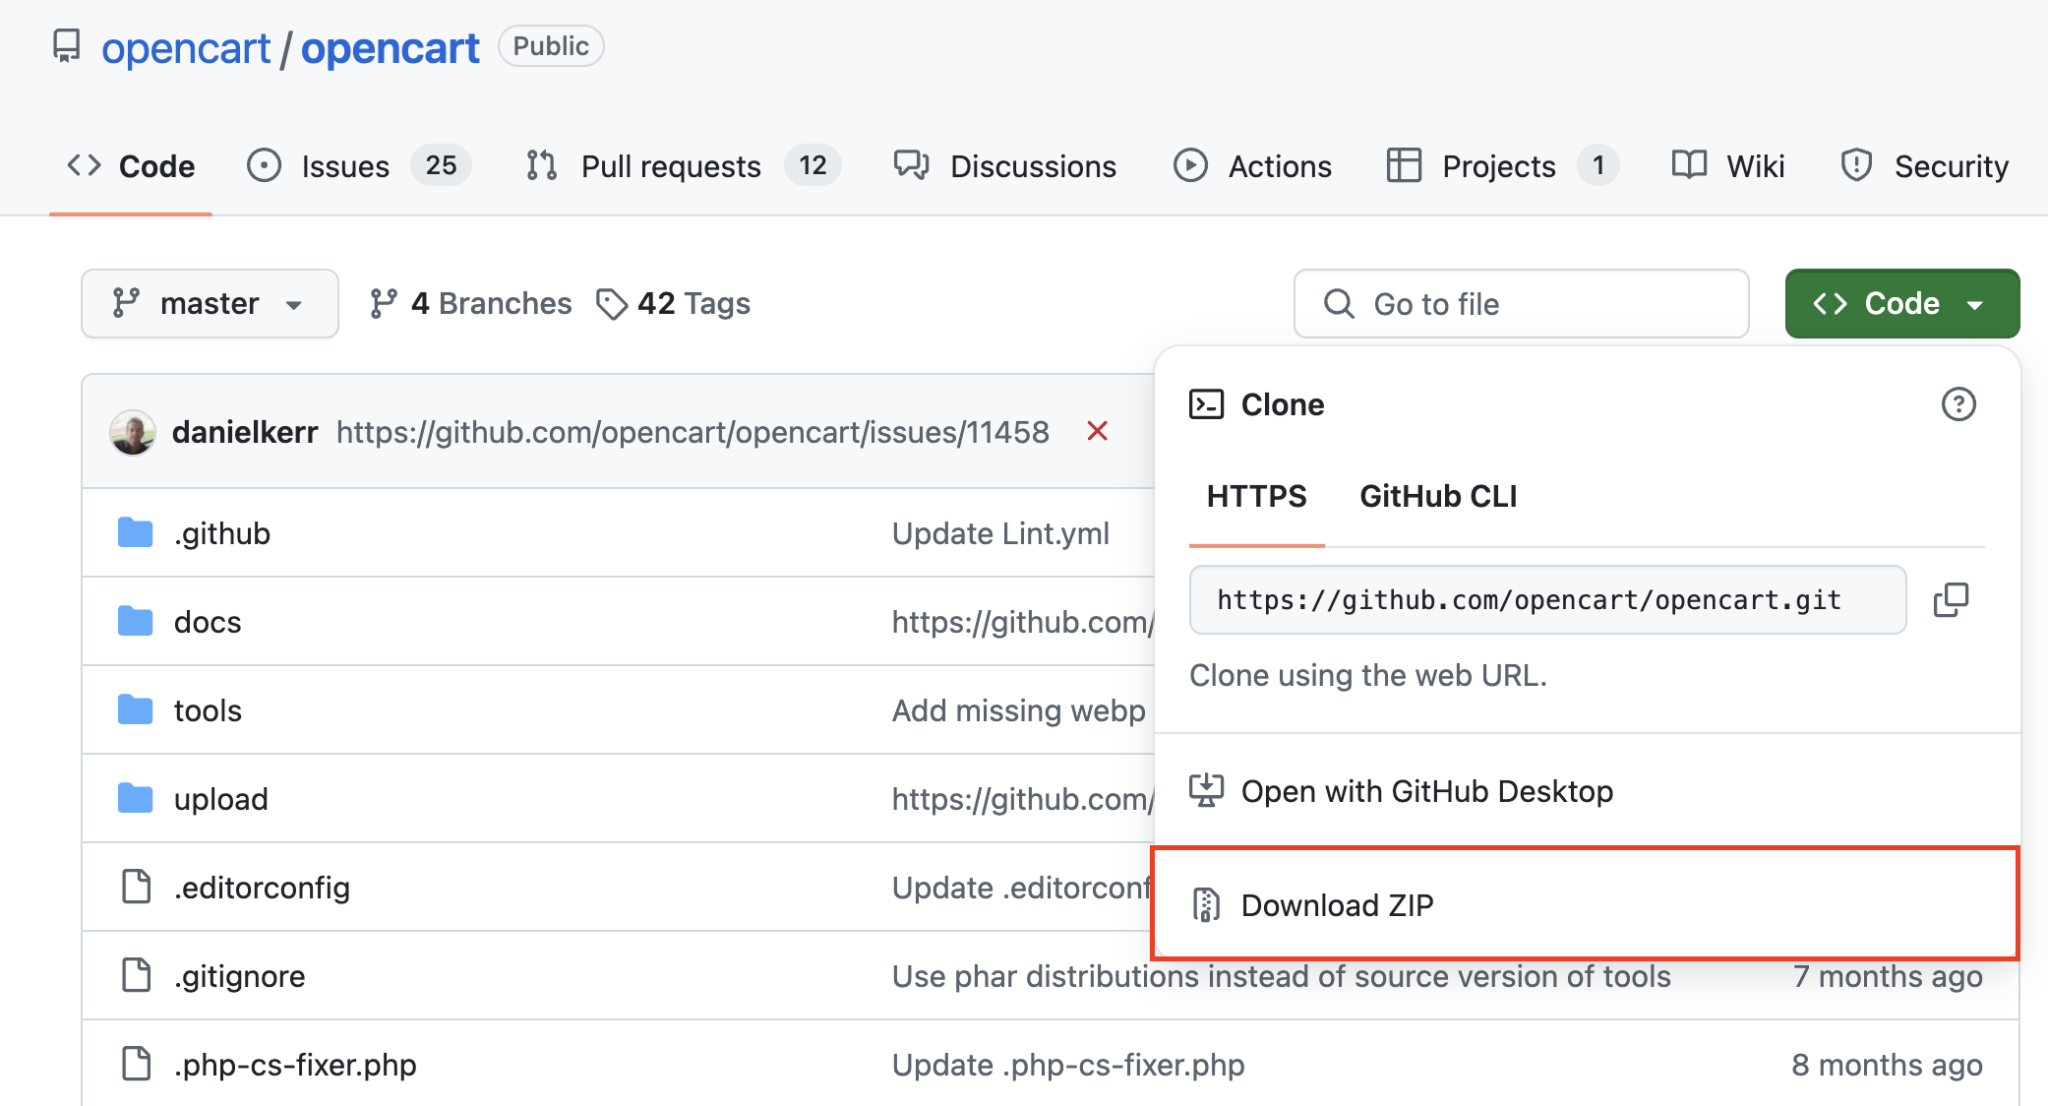Click the tag icon beside 42 Tags

coord(612,303)
